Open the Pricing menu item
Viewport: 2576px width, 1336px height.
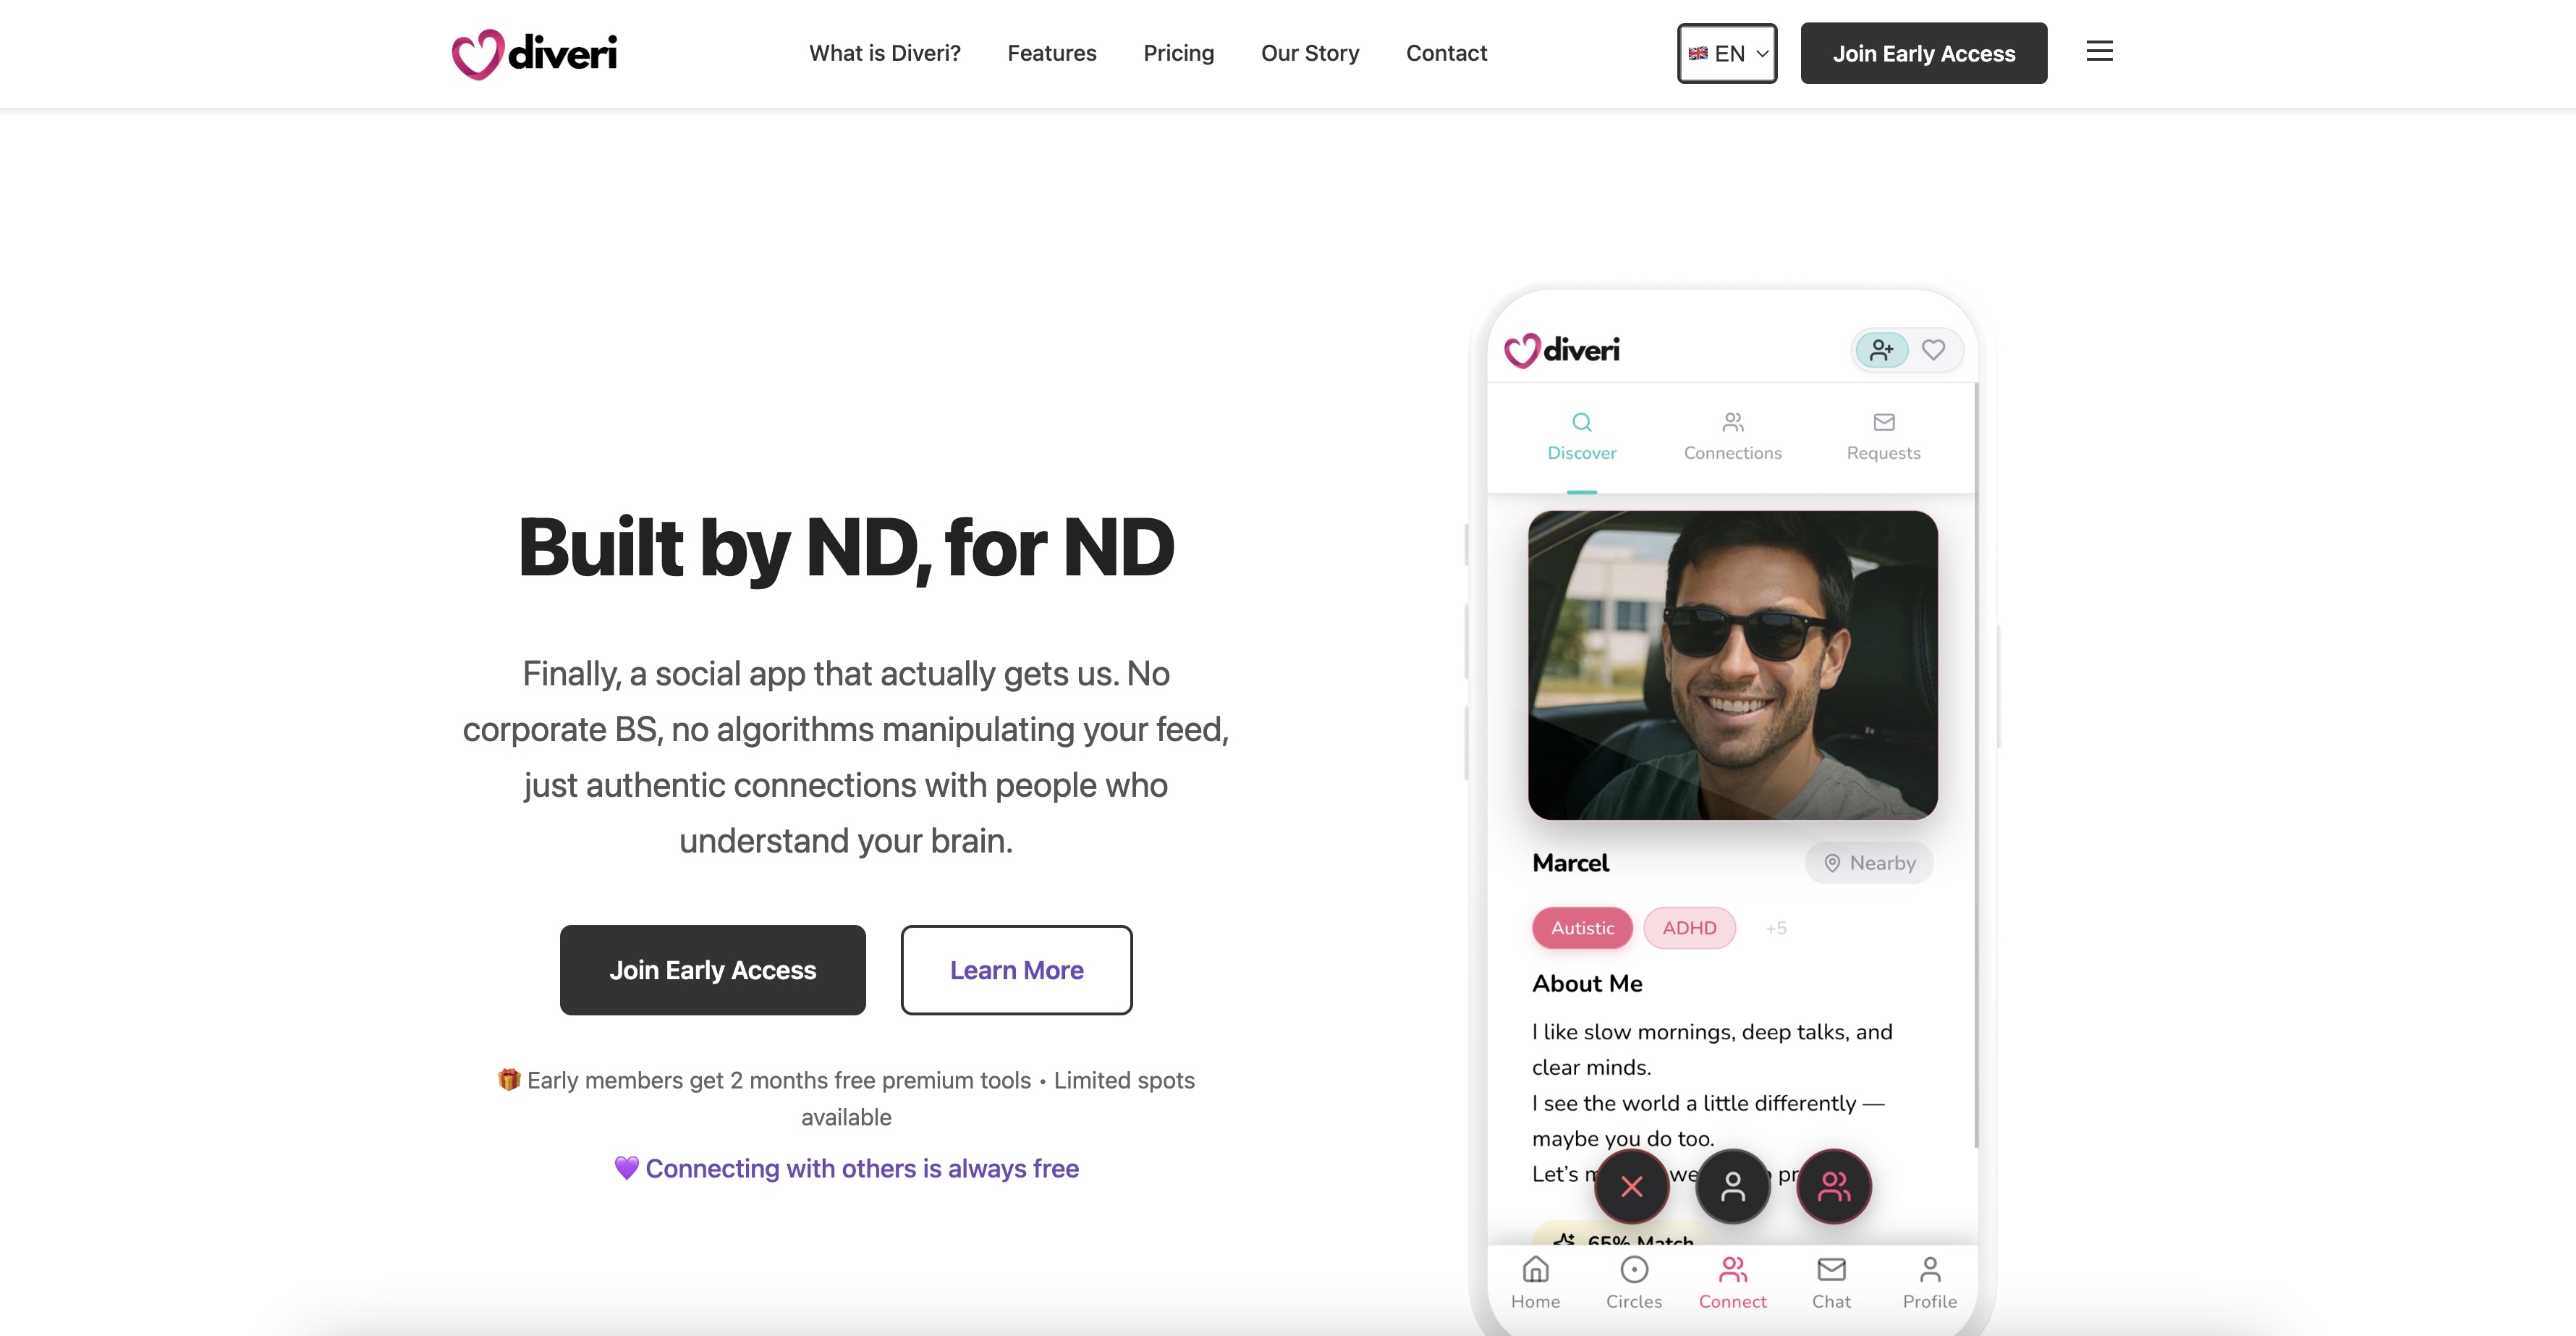tap(1178, 53)
